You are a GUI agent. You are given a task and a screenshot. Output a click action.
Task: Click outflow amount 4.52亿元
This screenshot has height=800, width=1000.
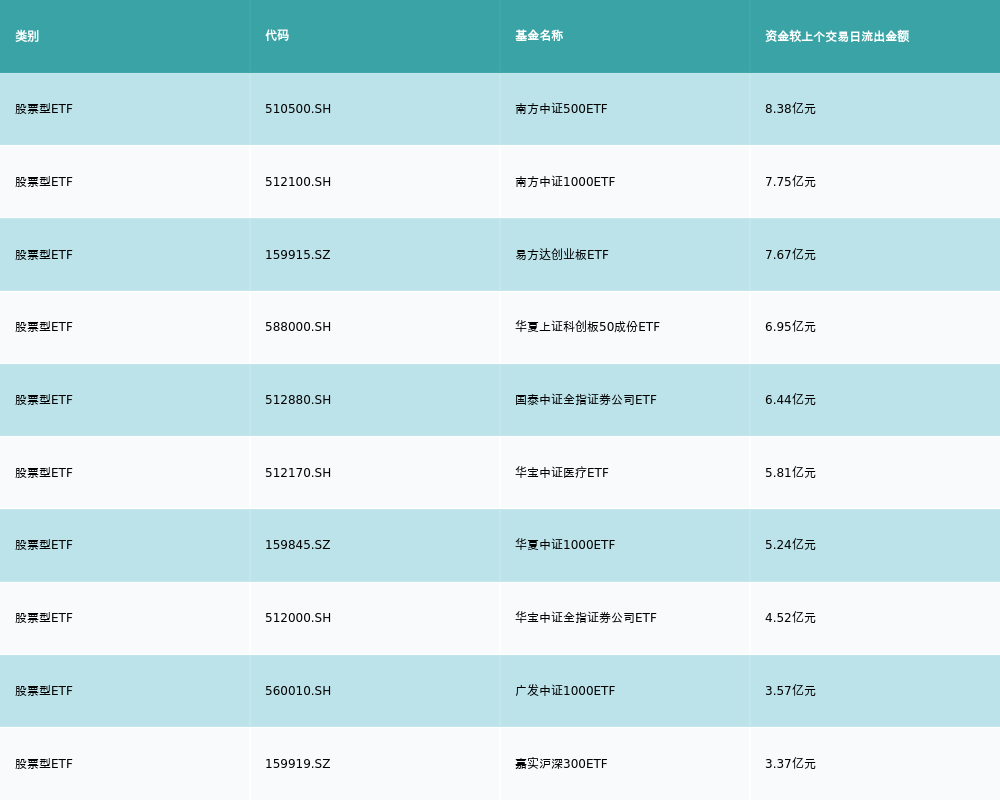(x=790, y=618)
